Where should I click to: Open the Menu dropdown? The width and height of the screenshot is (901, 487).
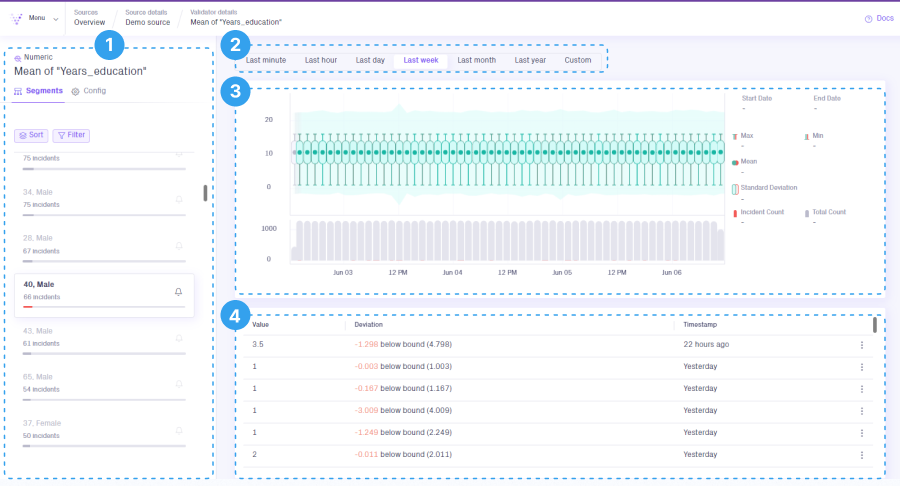(x=44, y=18)
